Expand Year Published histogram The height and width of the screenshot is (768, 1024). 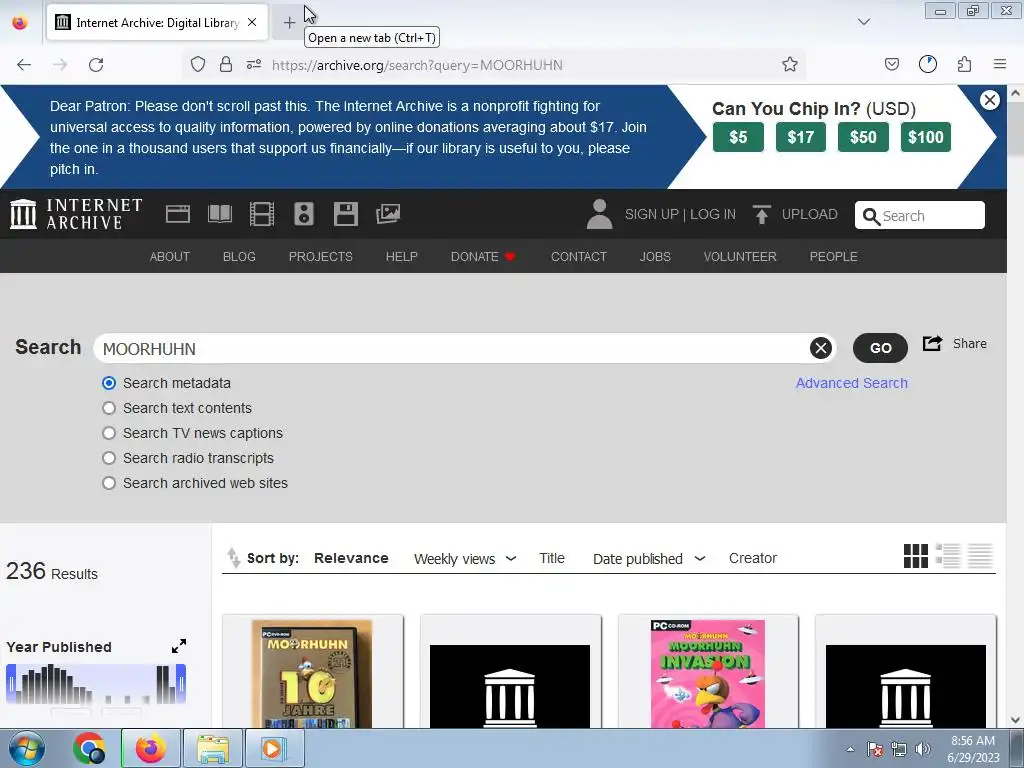pyautogui.click(x=178, y=647)
